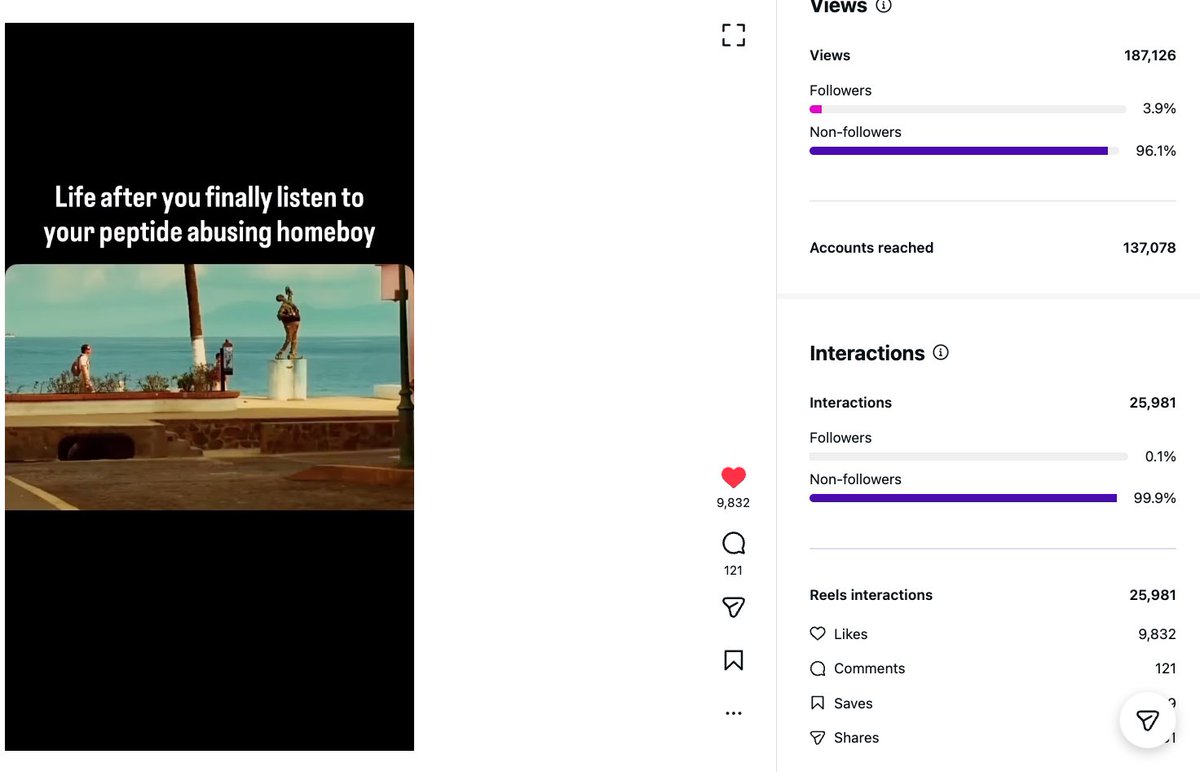Select the 3.9% followers views value
The height and width of the screenshot is (772, 1200).
(1159, 109)
